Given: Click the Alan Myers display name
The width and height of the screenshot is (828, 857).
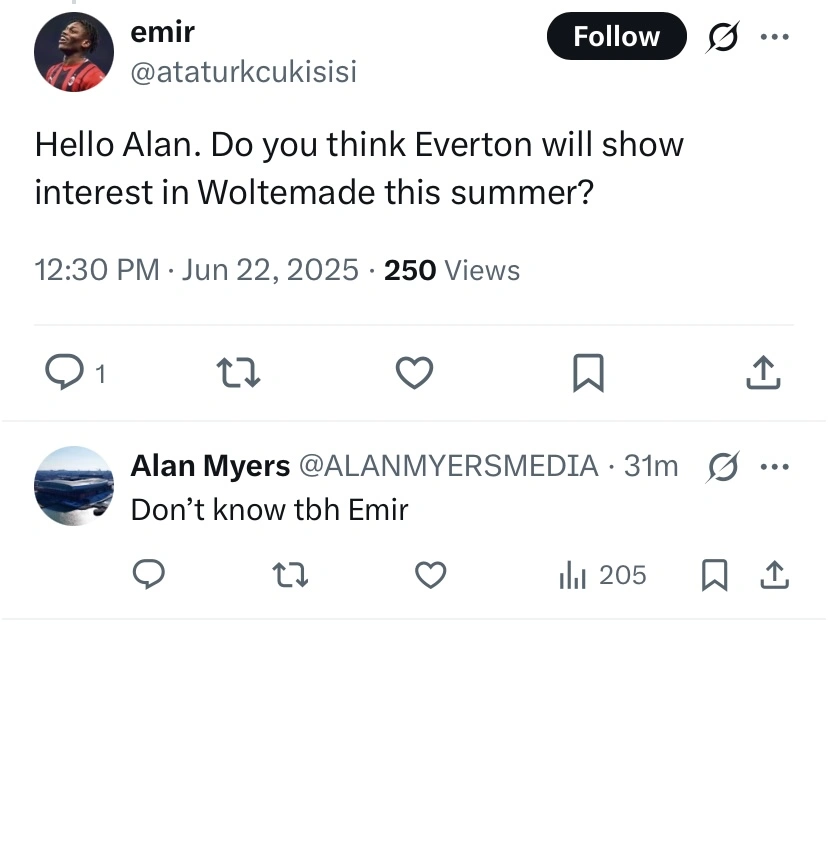Looking at the screenshot, I should tap(210, 466).
